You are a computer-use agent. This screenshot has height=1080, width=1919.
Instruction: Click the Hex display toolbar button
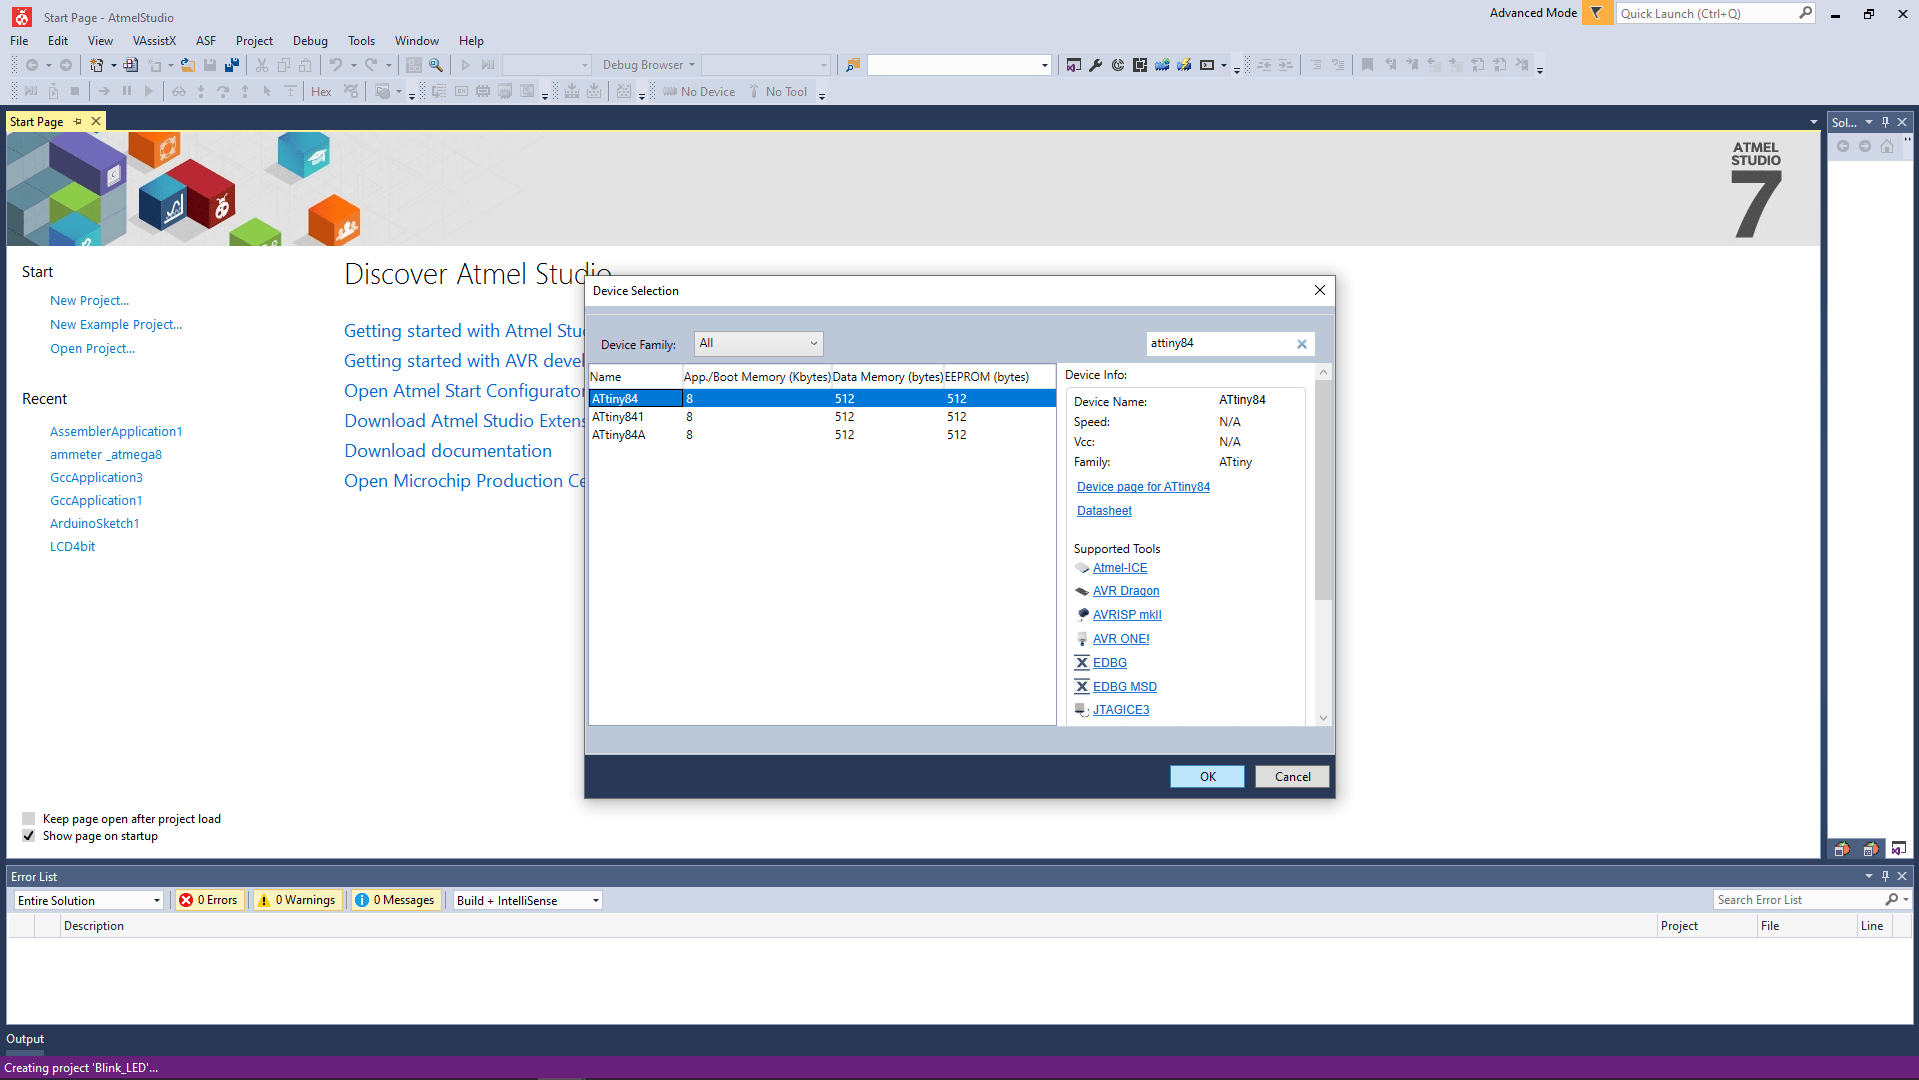pyautogui.click(x=321, y=92)
